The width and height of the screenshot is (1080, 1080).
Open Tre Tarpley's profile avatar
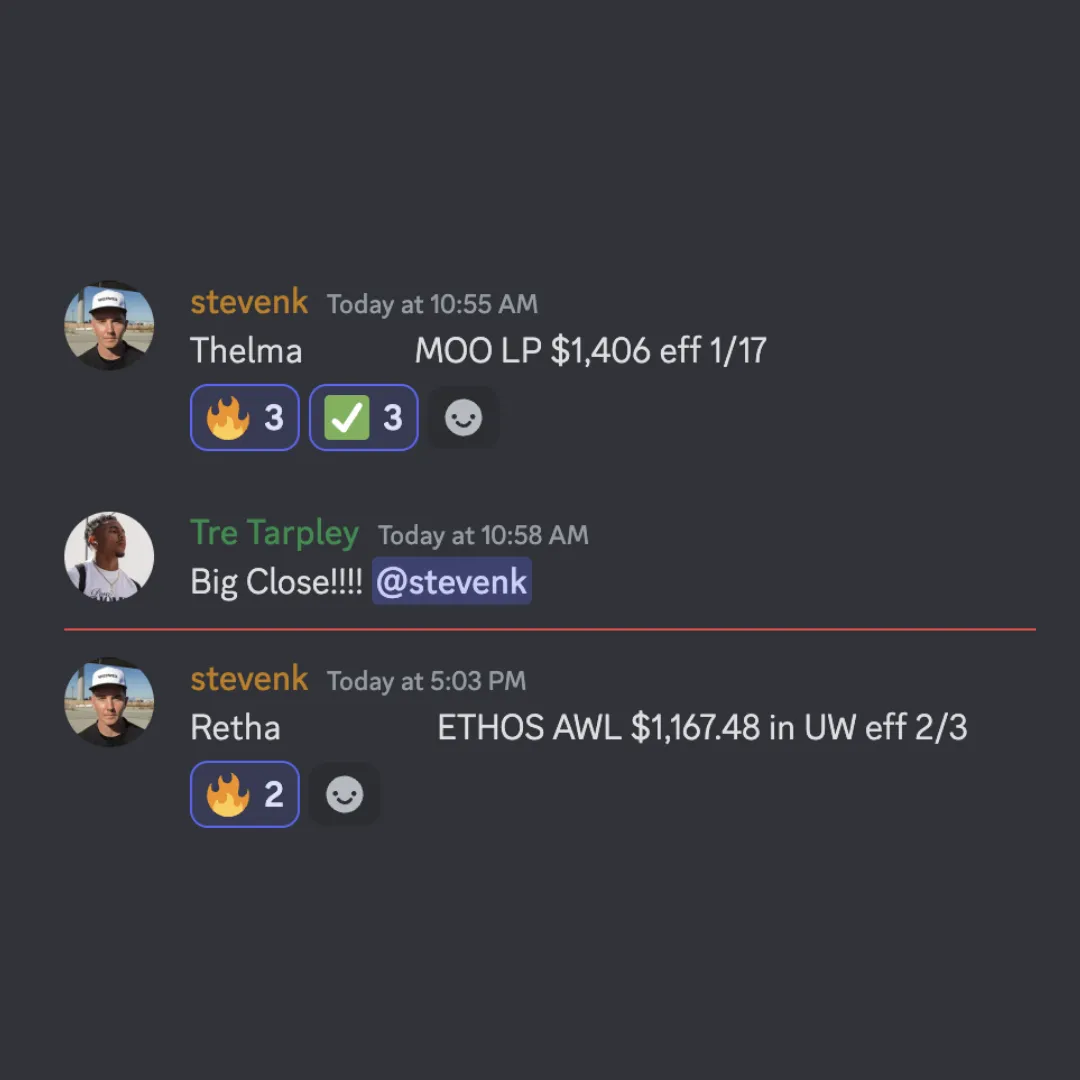109,557
